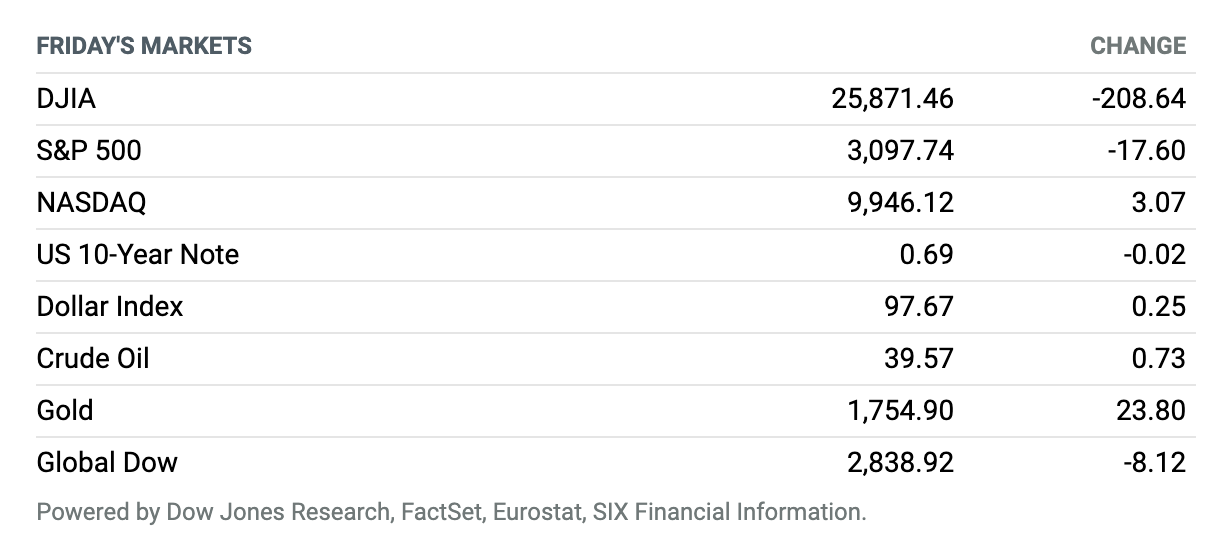This screenshot has width=1222, height=554.
Task: Select the NASDAQ value 9,946.12
Action: pyautogui.click(x=899, y=202)
